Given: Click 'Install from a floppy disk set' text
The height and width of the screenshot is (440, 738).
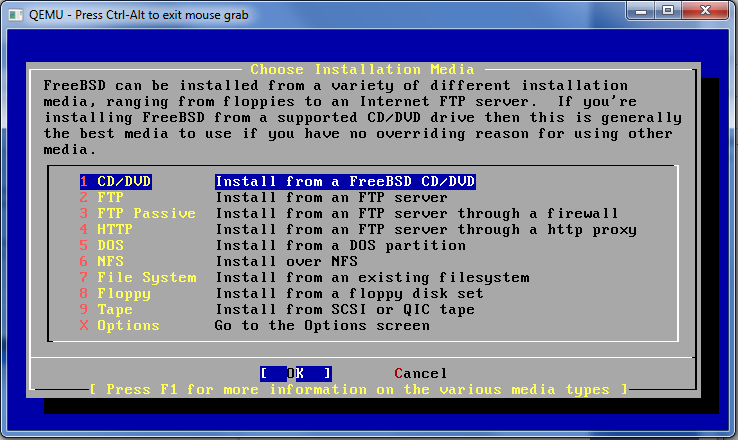Looking at the screenshot, I should pos(349,294).
